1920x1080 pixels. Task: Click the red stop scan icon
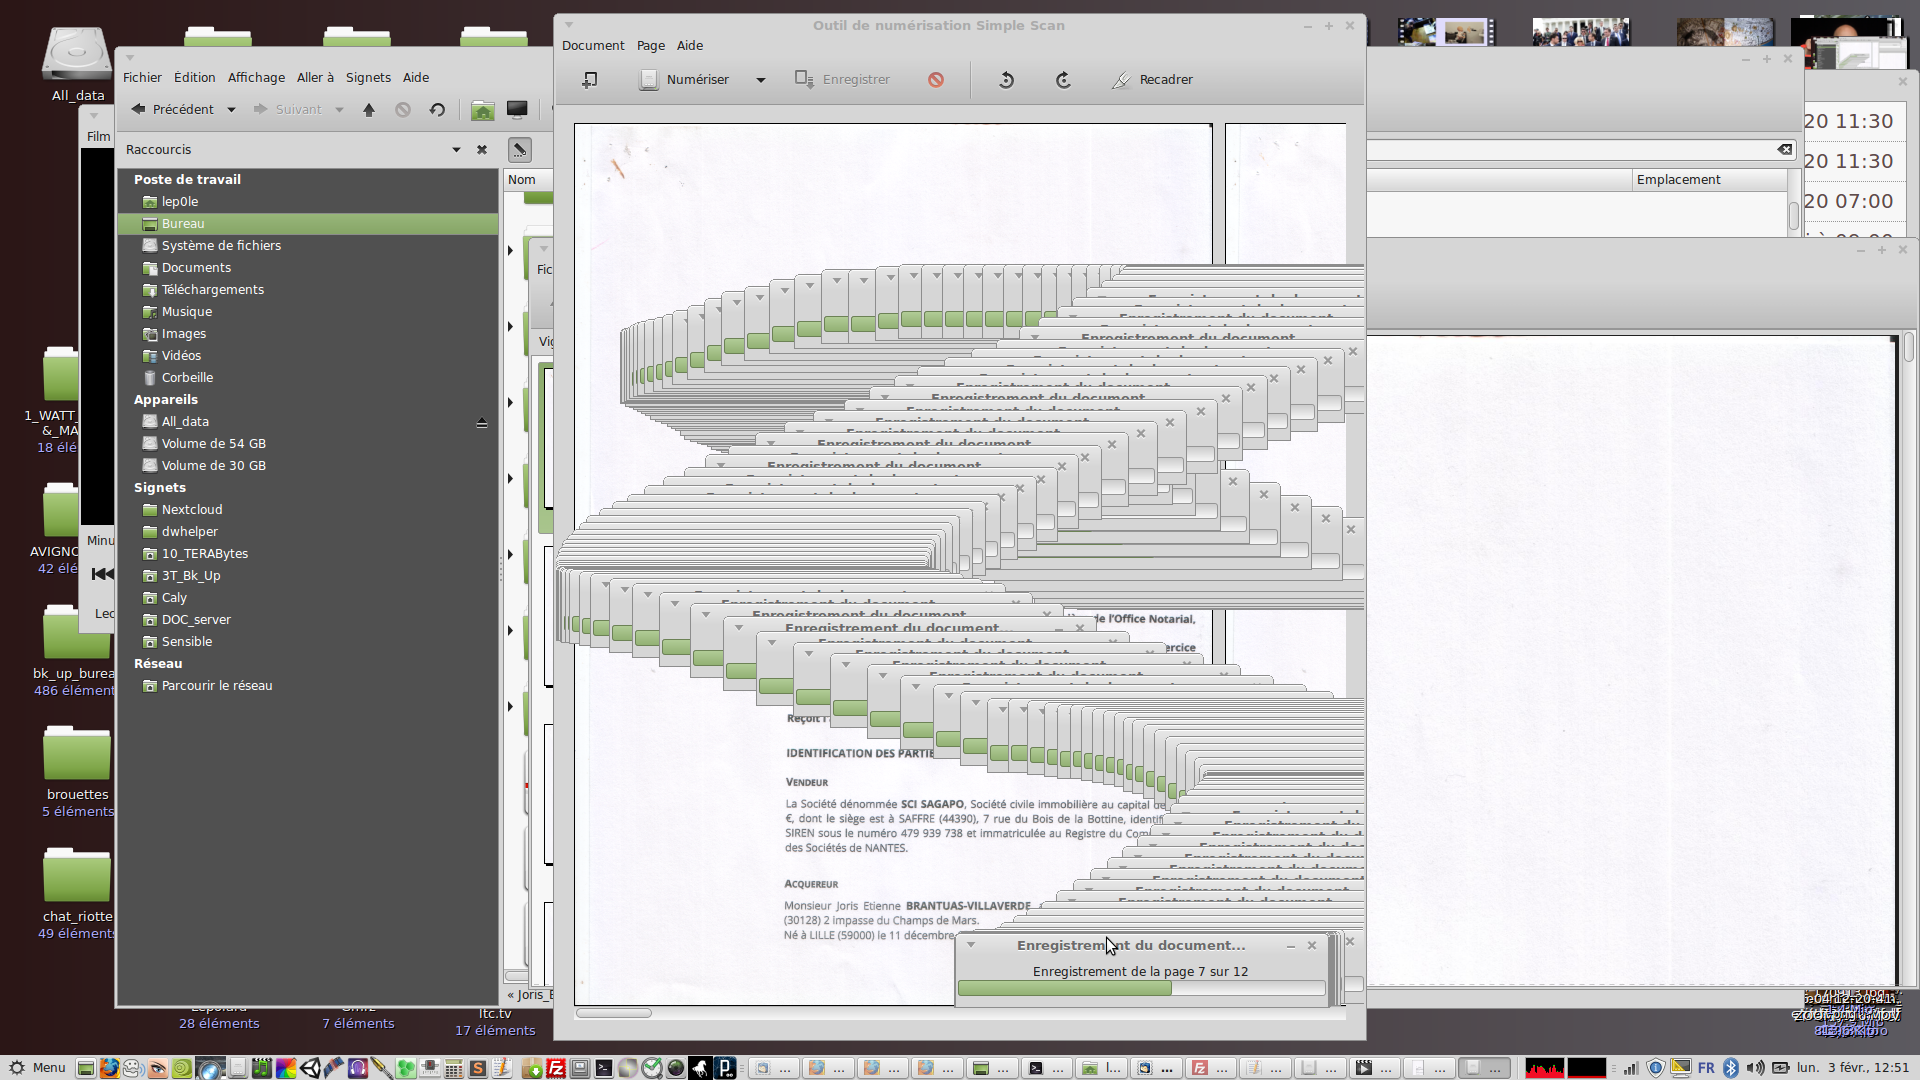(x=936, y=80)
